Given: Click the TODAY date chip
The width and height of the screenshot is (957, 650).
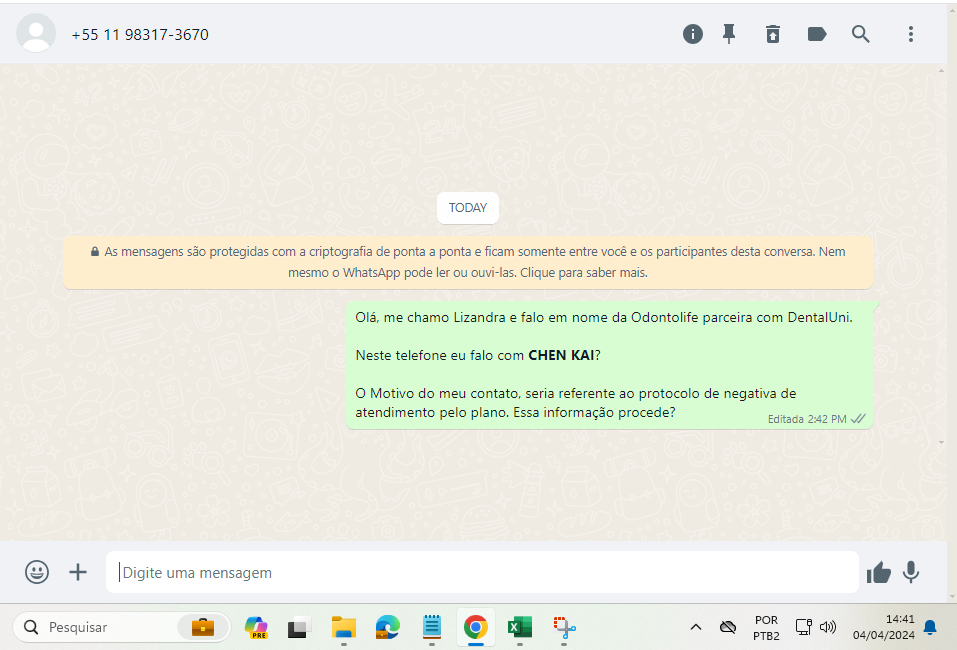Looking at the screenshot, I should tap(468, 208).
